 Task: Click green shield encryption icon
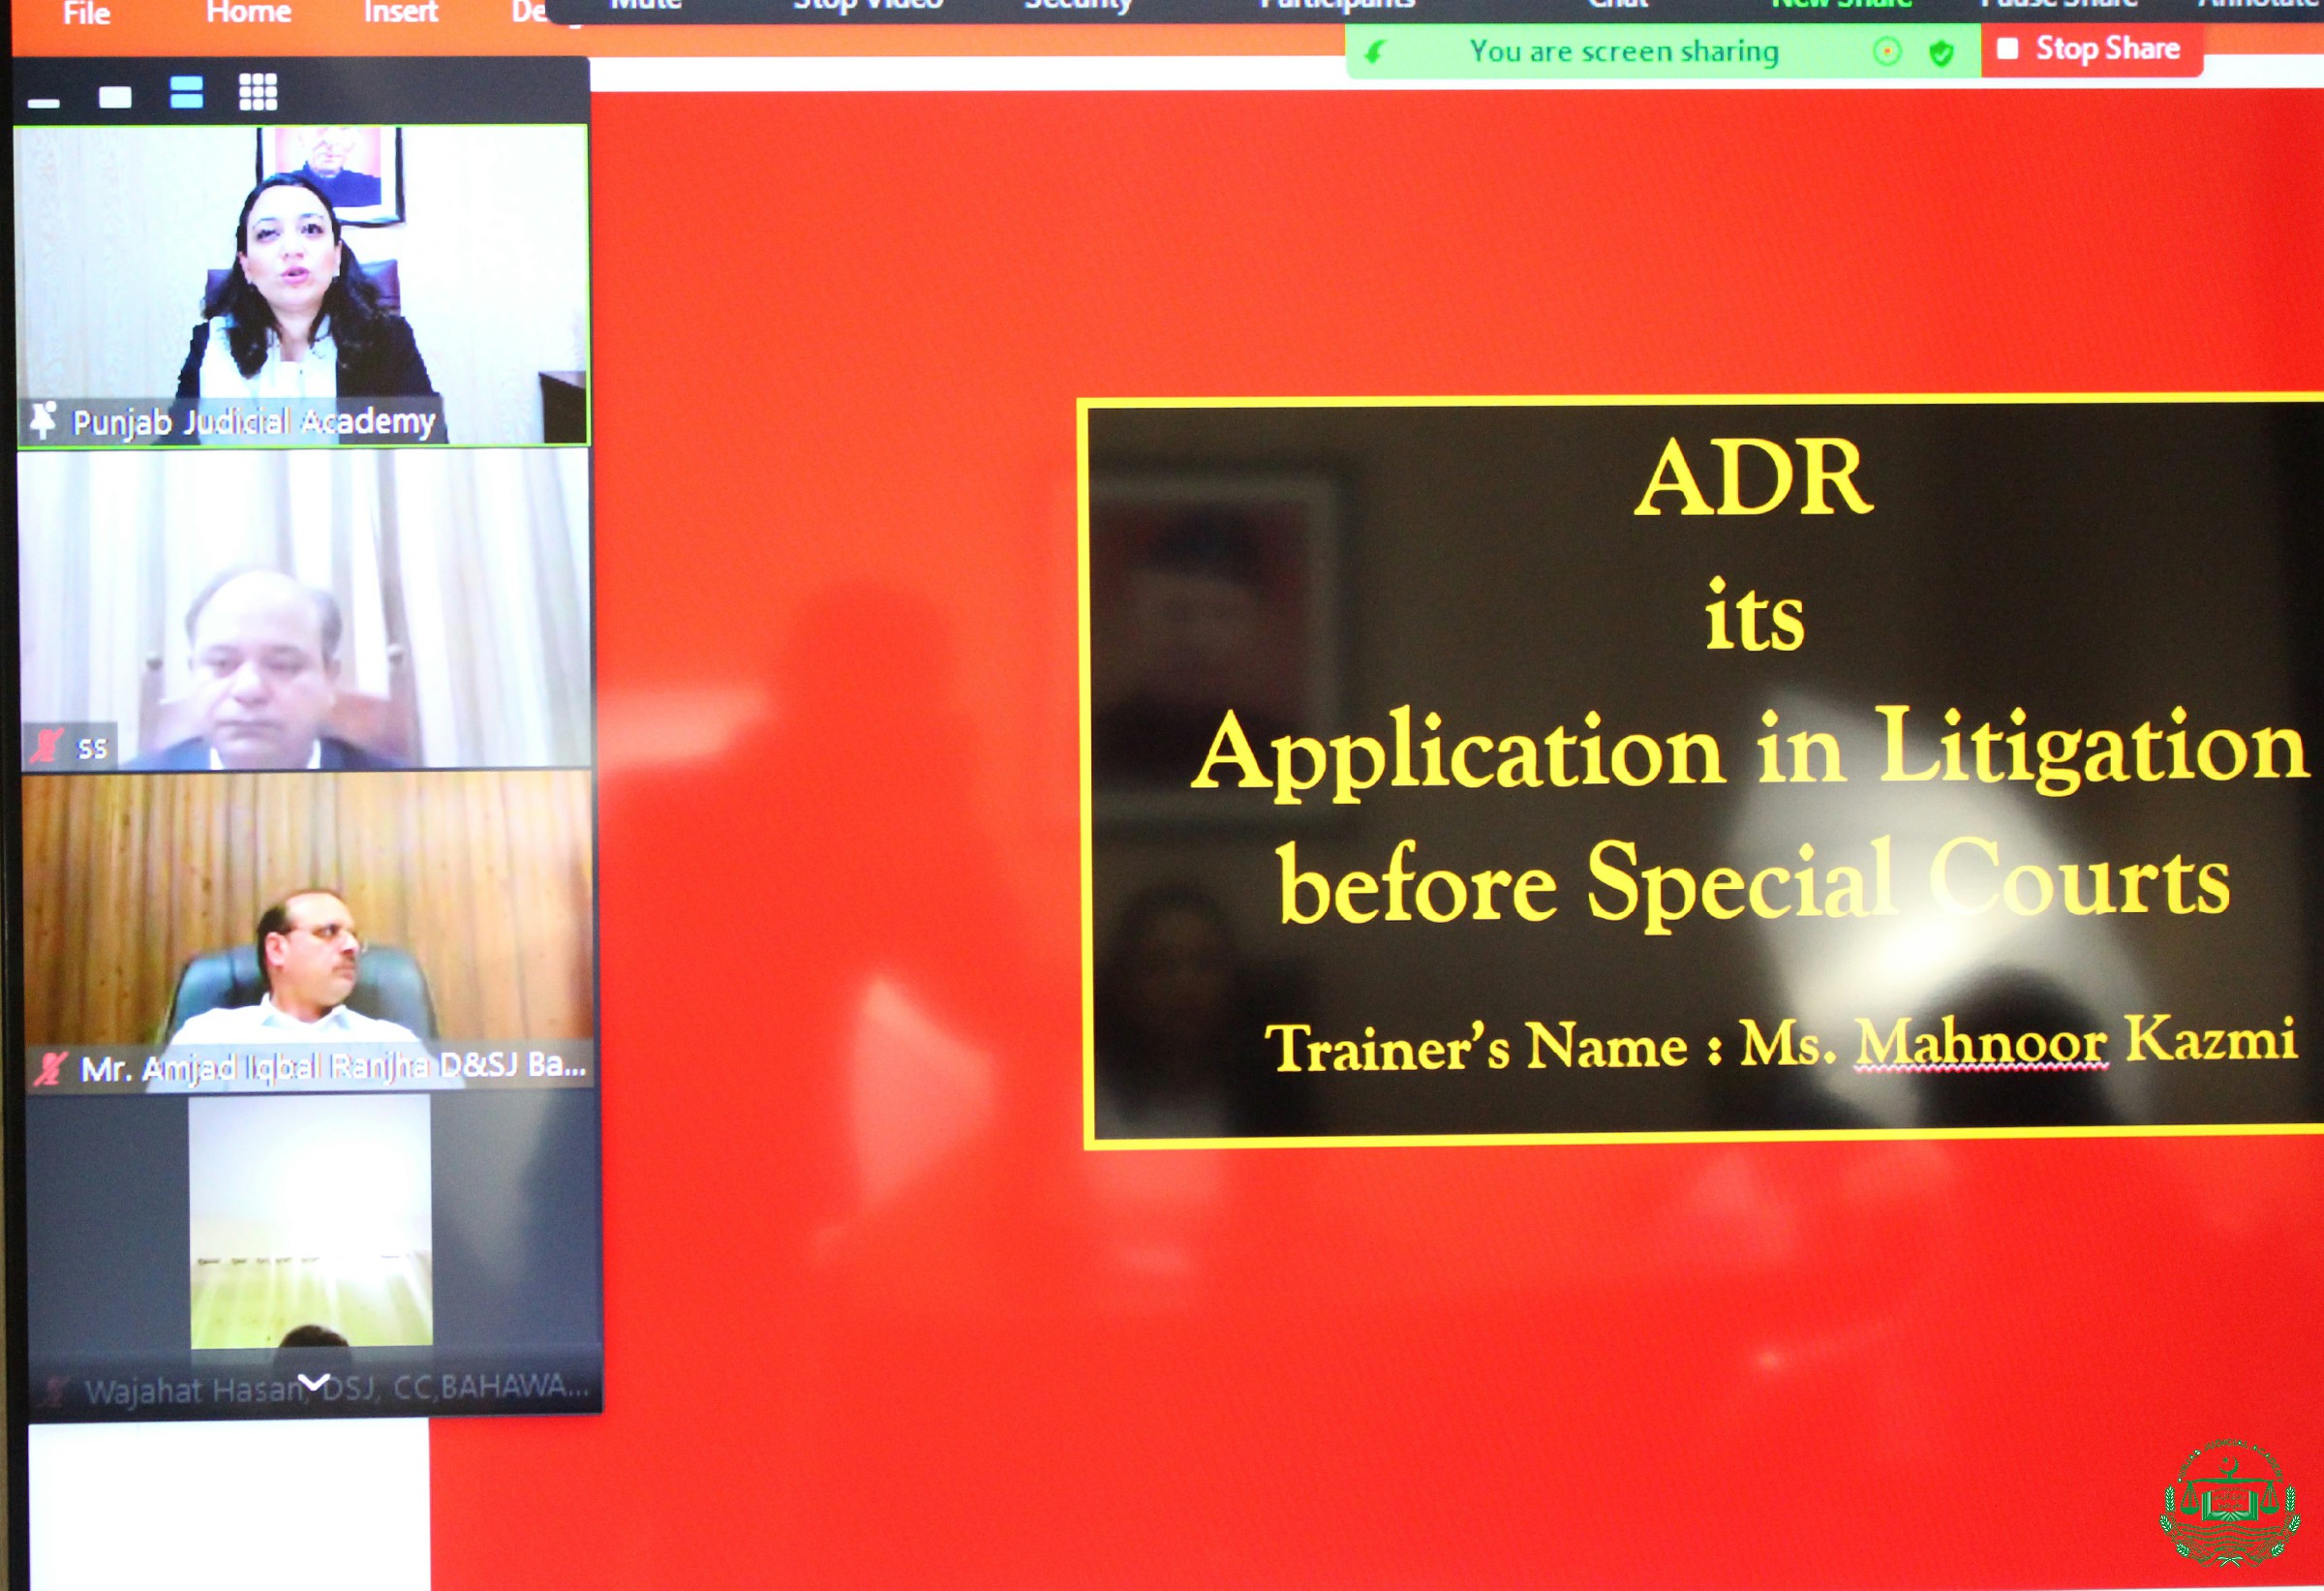1941,53
